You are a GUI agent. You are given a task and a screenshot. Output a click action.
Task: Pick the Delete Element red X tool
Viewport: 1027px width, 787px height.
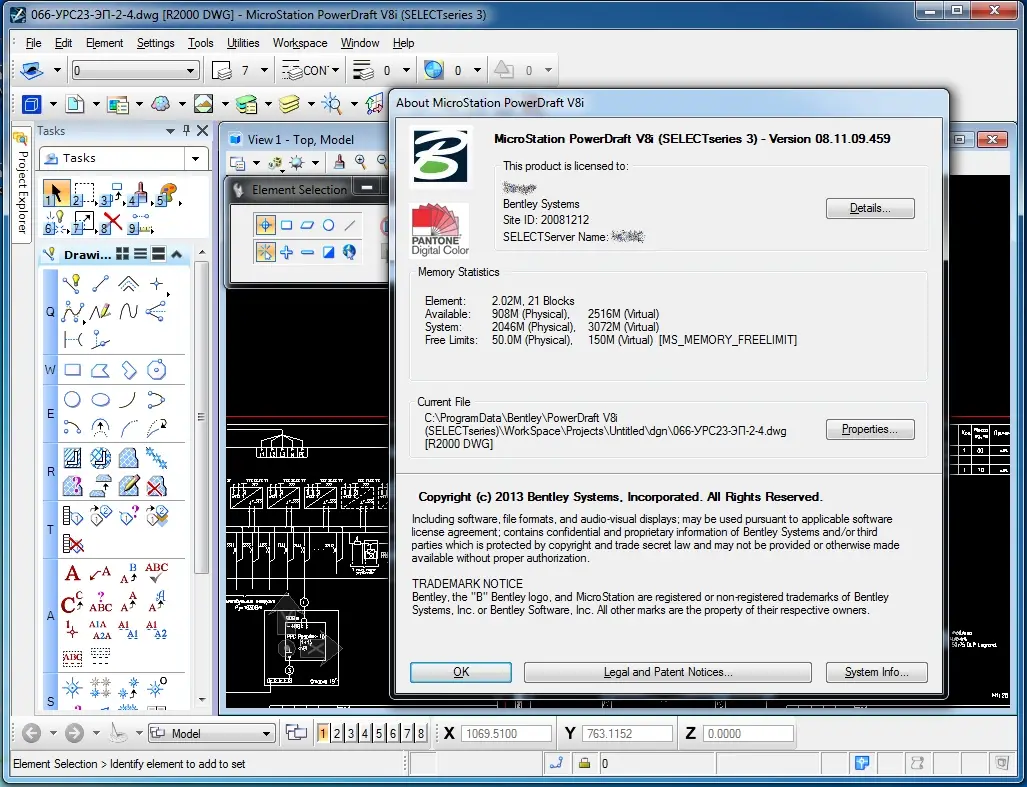coord(112,223)
